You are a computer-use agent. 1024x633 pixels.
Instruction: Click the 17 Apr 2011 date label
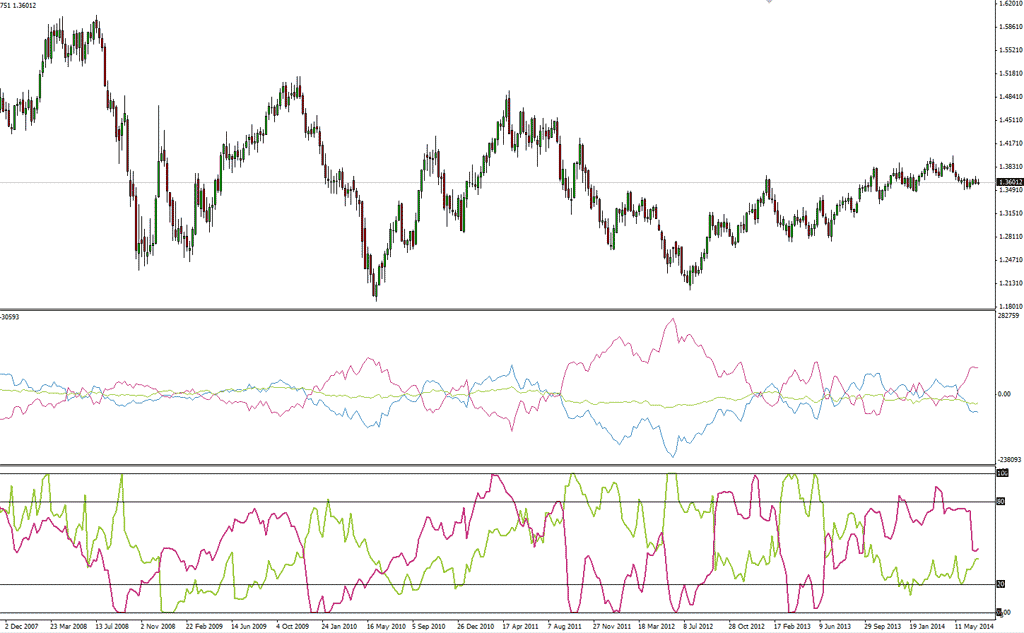(x=520, y=626)
